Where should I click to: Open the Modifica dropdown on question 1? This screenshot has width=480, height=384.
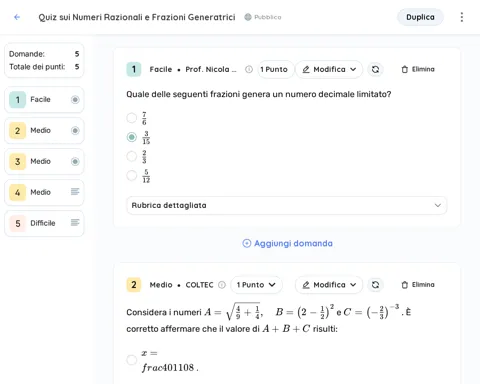(329, 69)
